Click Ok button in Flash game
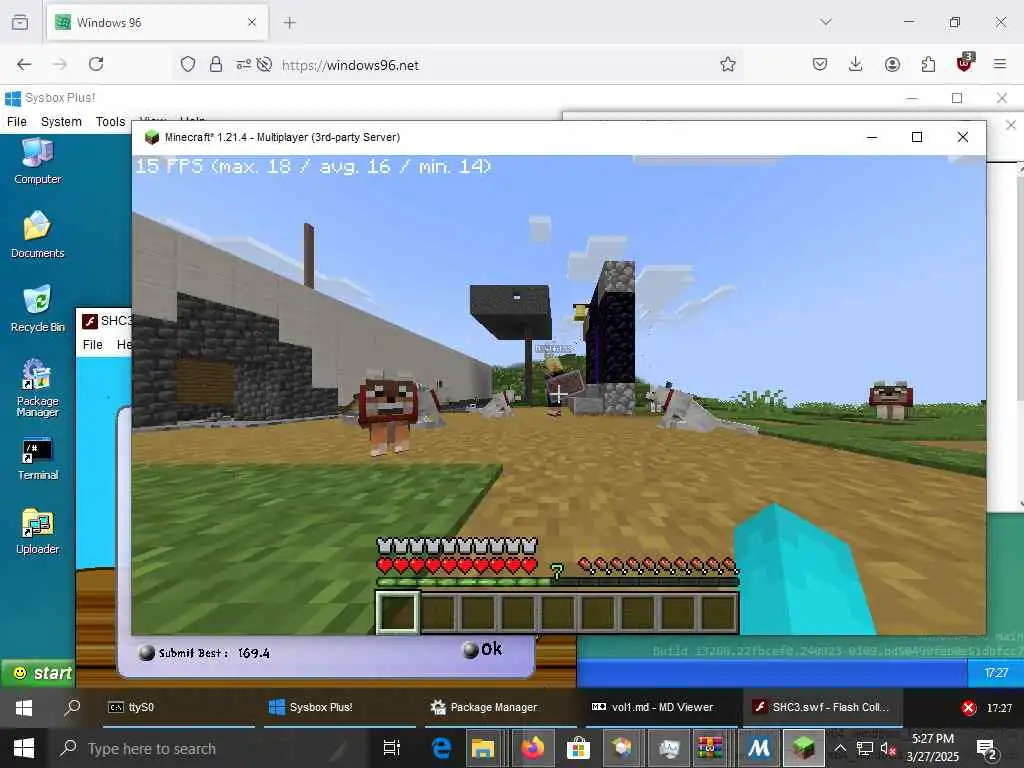The image size is (1024, 768). [482, 649]
